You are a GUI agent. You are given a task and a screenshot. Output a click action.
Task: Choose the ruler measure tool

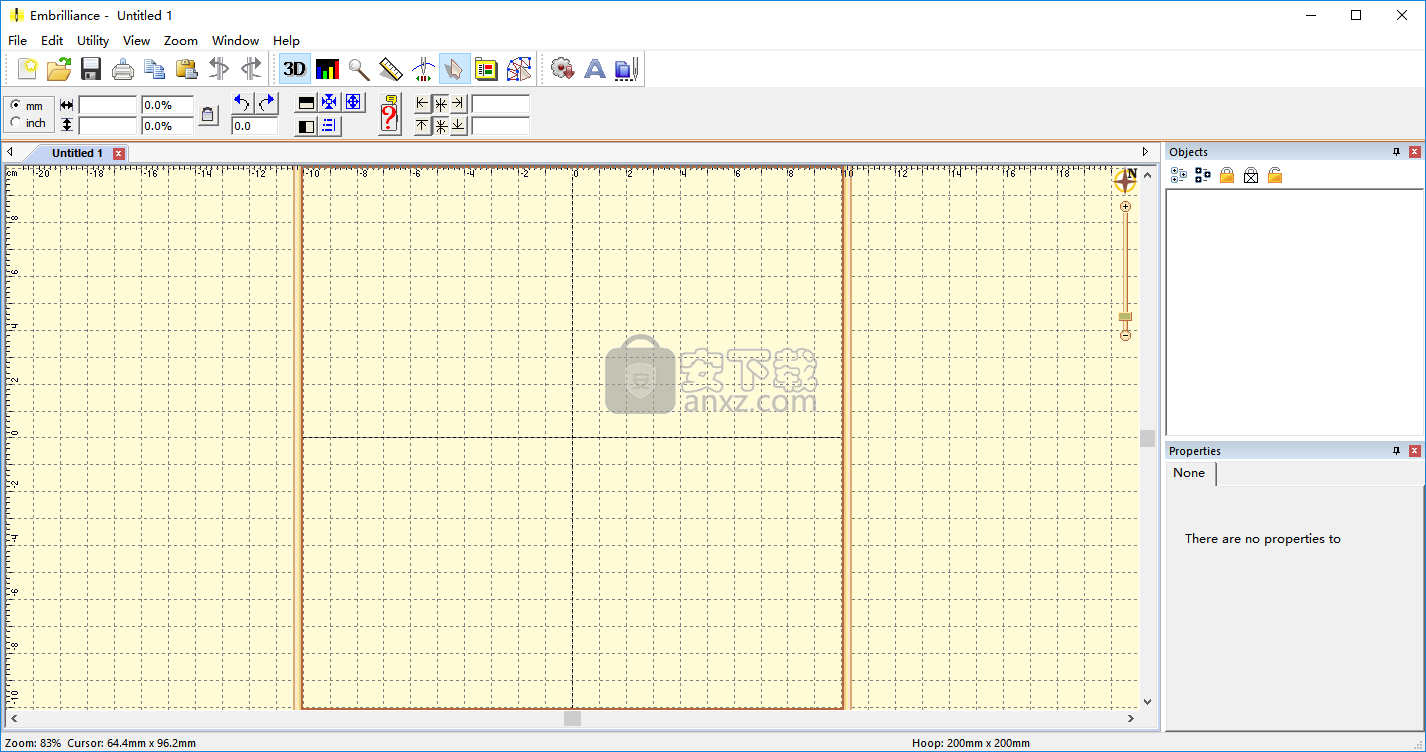[391, 69]
